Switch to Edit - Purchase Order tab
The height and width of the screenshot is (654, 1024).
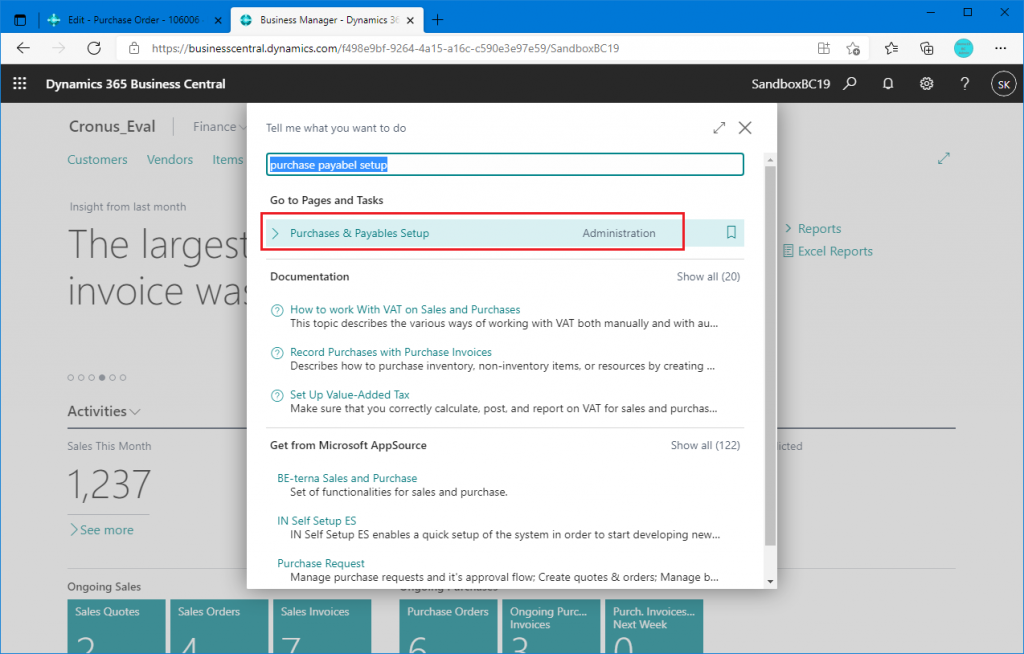[x=134, y=20]
